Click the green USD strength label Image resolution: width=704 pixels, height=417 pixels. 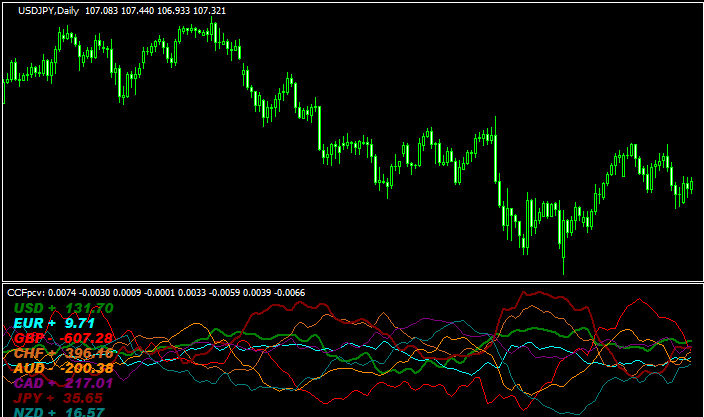(34, 308)
